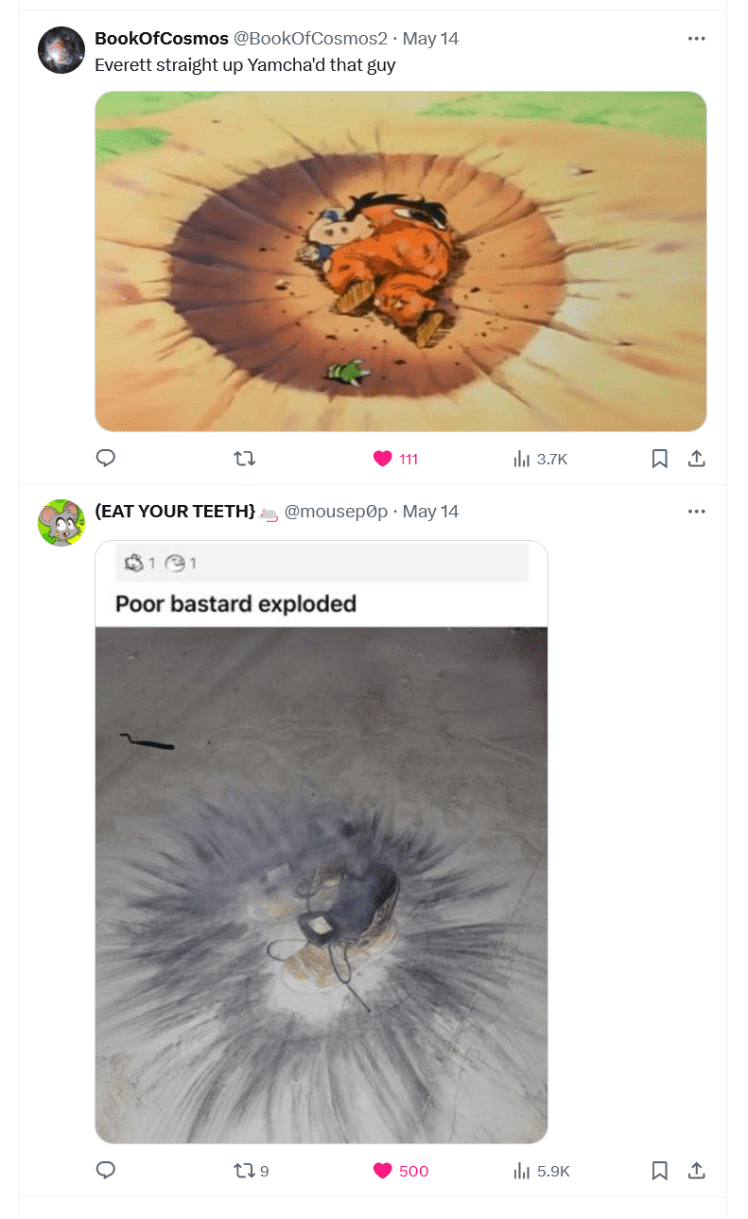Open BookOfCosmos profile picture
748x1219 pixels.
pyautogui.click(x=61, y=50)
